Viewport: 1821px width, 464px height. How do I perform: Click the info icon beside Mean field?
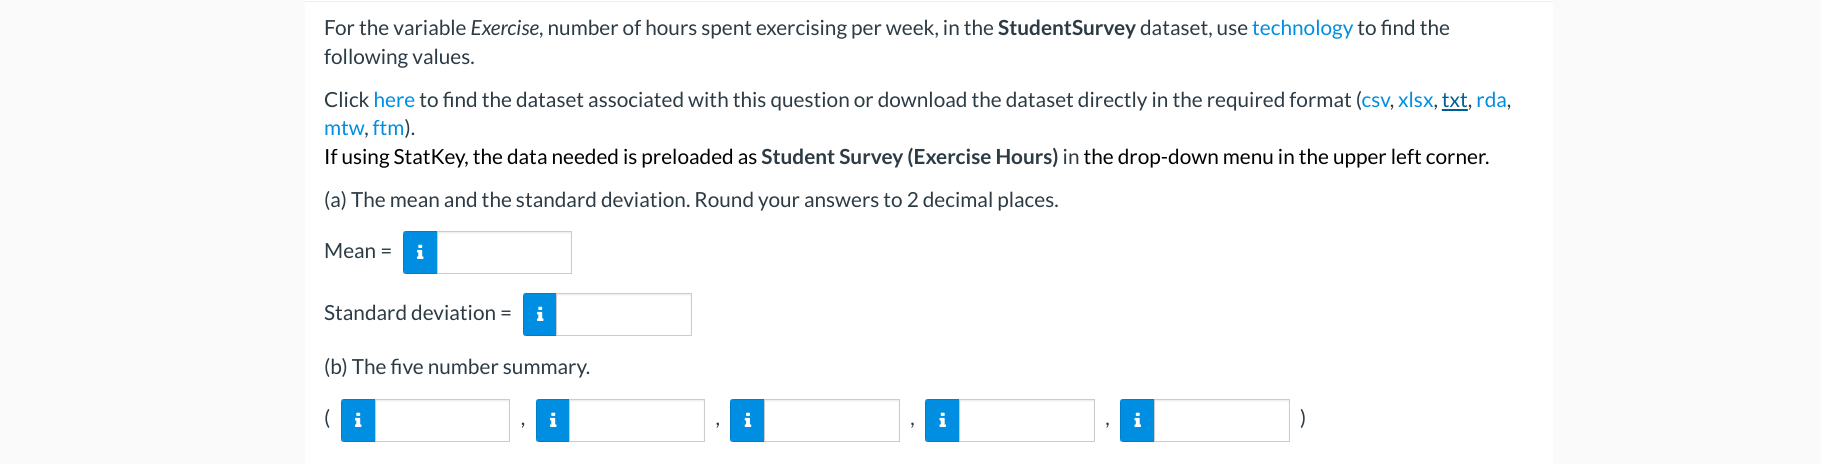[x=420, y=252]
